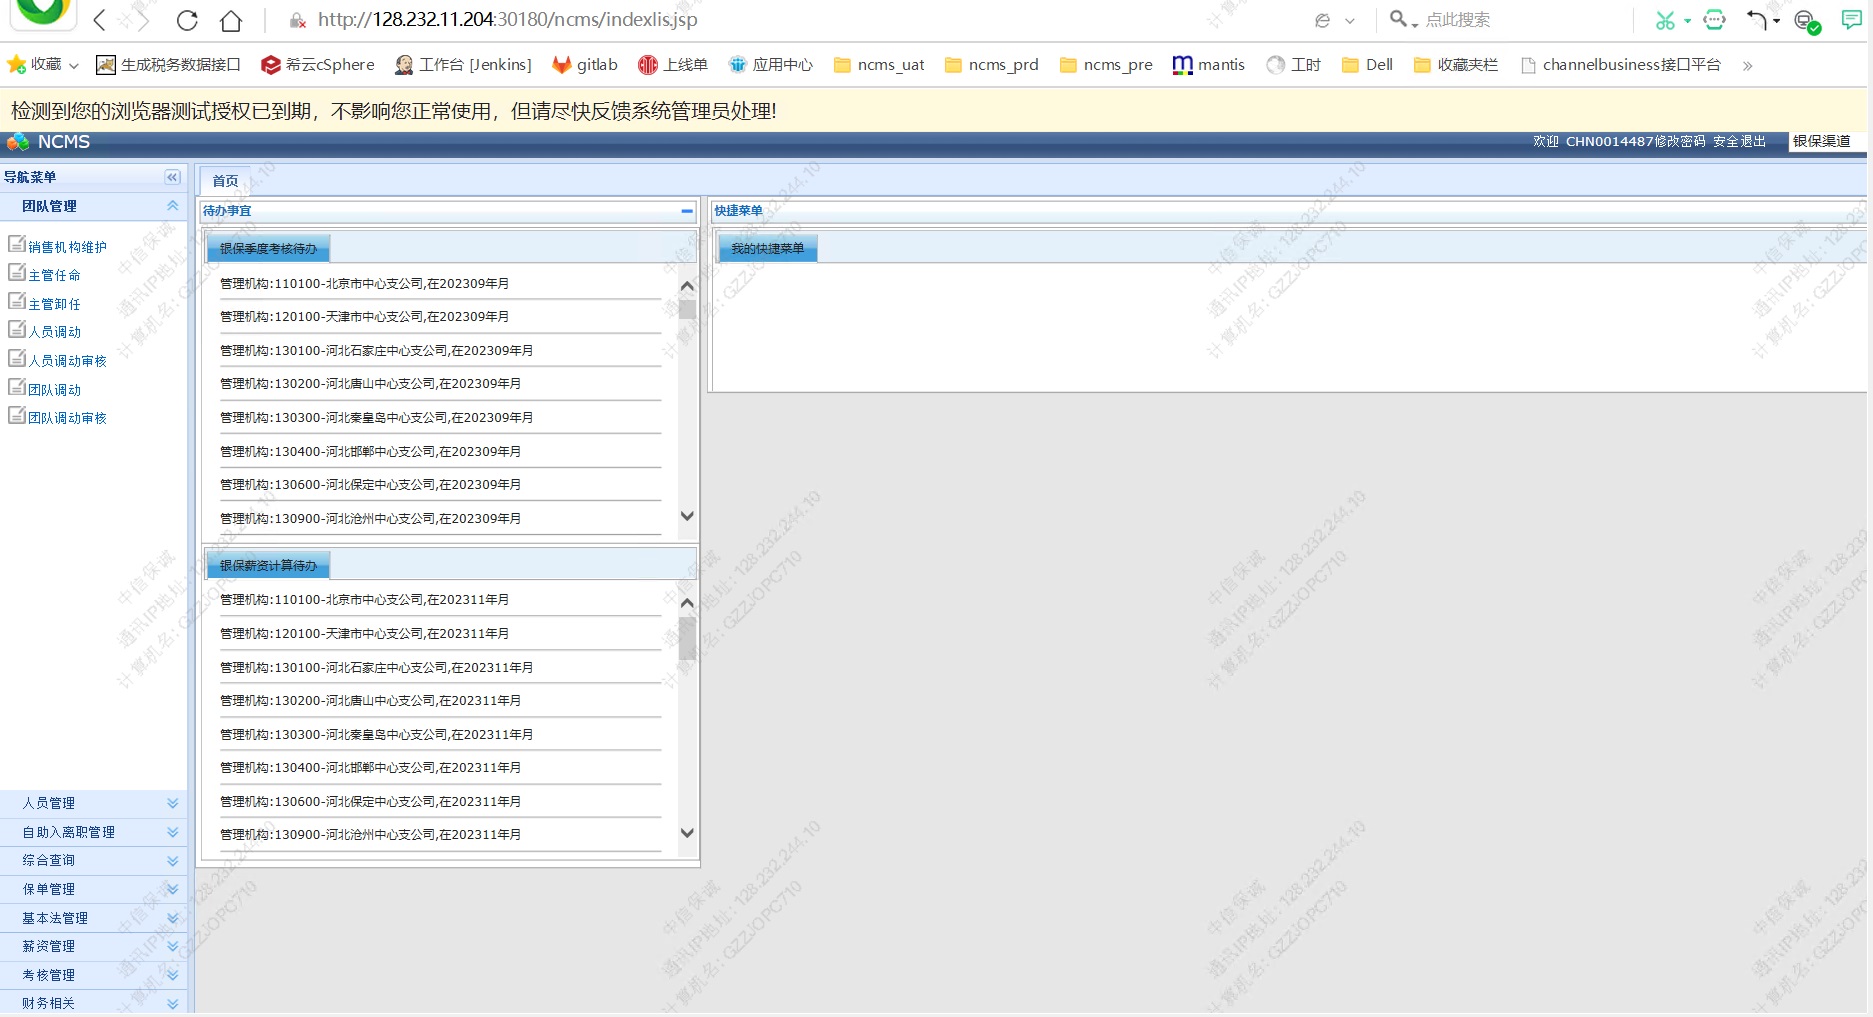Open 工作台 [Jenkins] bookmark
This screenshot has height=1017, width=1873.
(463, 65)
